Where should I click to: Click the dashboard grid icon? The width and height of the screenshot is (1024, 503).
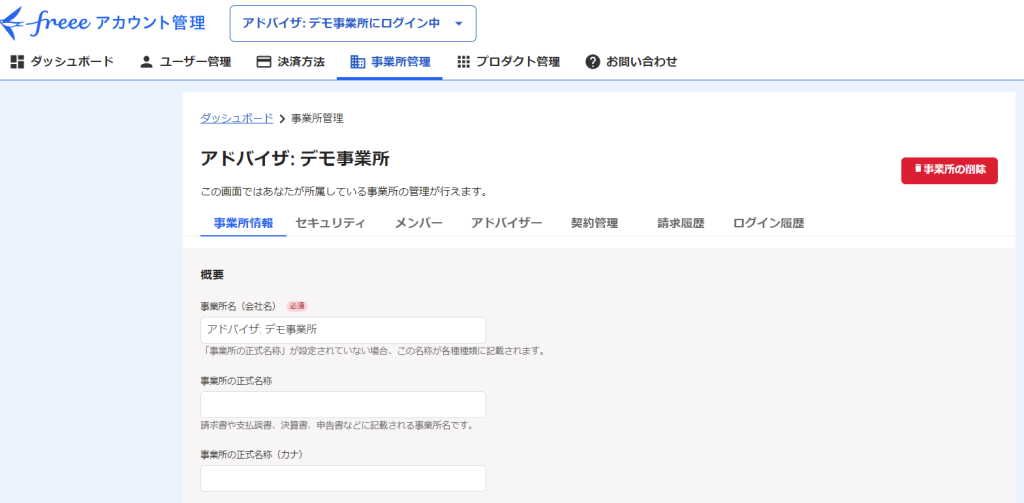click(x=17, y=62)
